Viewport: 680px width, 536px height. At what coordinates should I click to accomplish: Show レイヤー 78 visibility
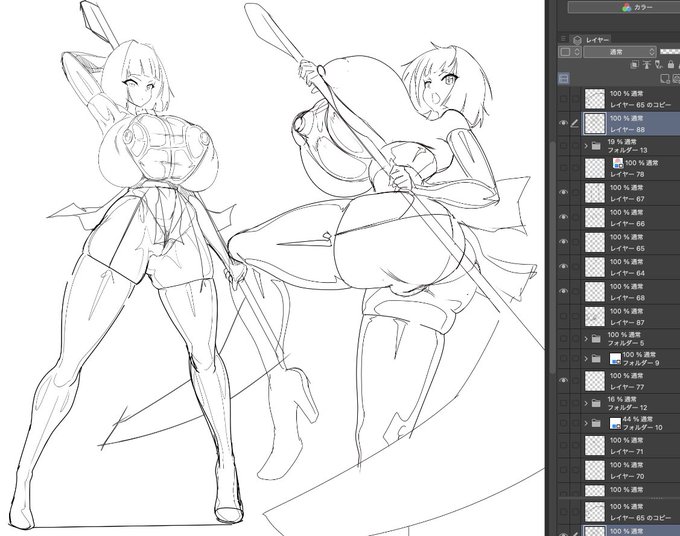point(563,168)
